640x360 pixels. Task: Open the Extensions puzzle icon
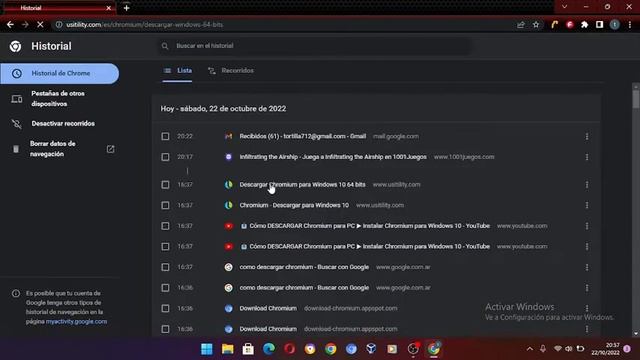point(584,25)
